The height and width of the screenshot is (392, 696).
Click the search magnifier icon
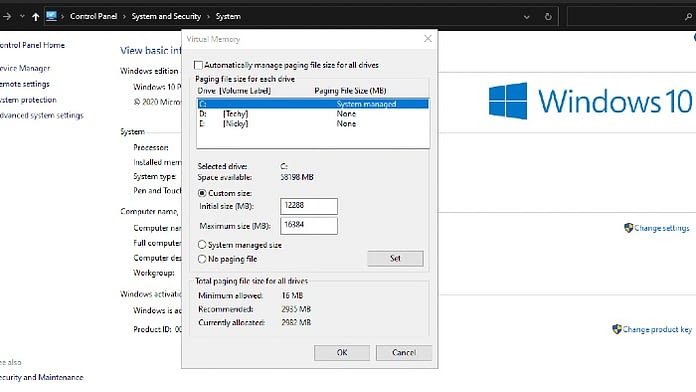688,17
